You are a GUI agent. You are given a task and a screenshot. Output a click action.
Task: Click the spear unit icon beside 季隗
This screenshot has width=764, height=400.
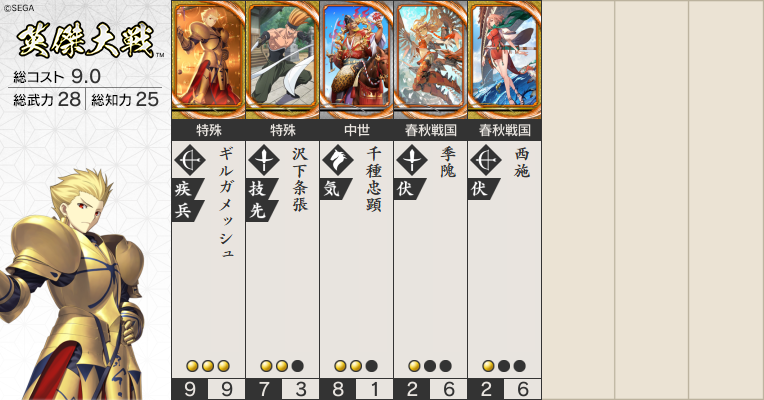coord(412,160)
